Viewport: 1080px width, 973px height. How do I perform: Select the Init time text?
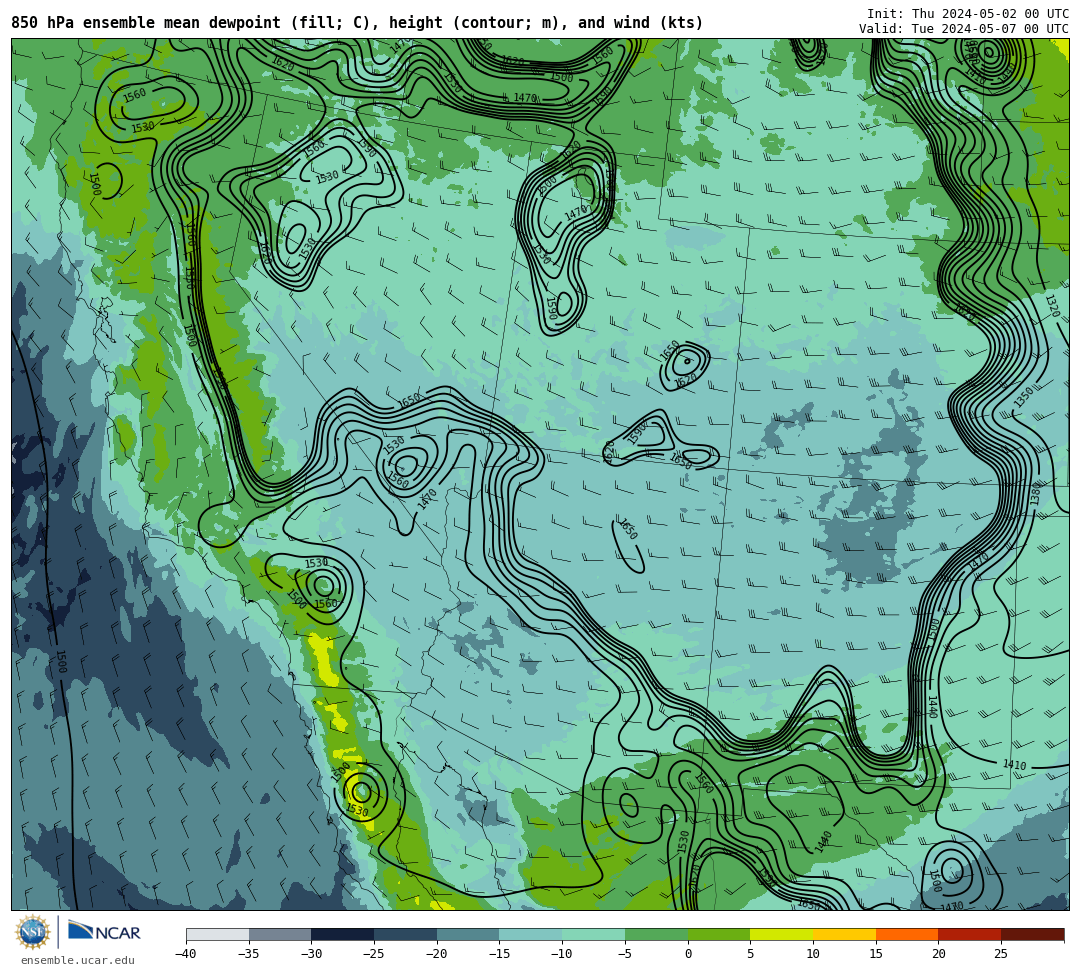click(x=967, y=14)
